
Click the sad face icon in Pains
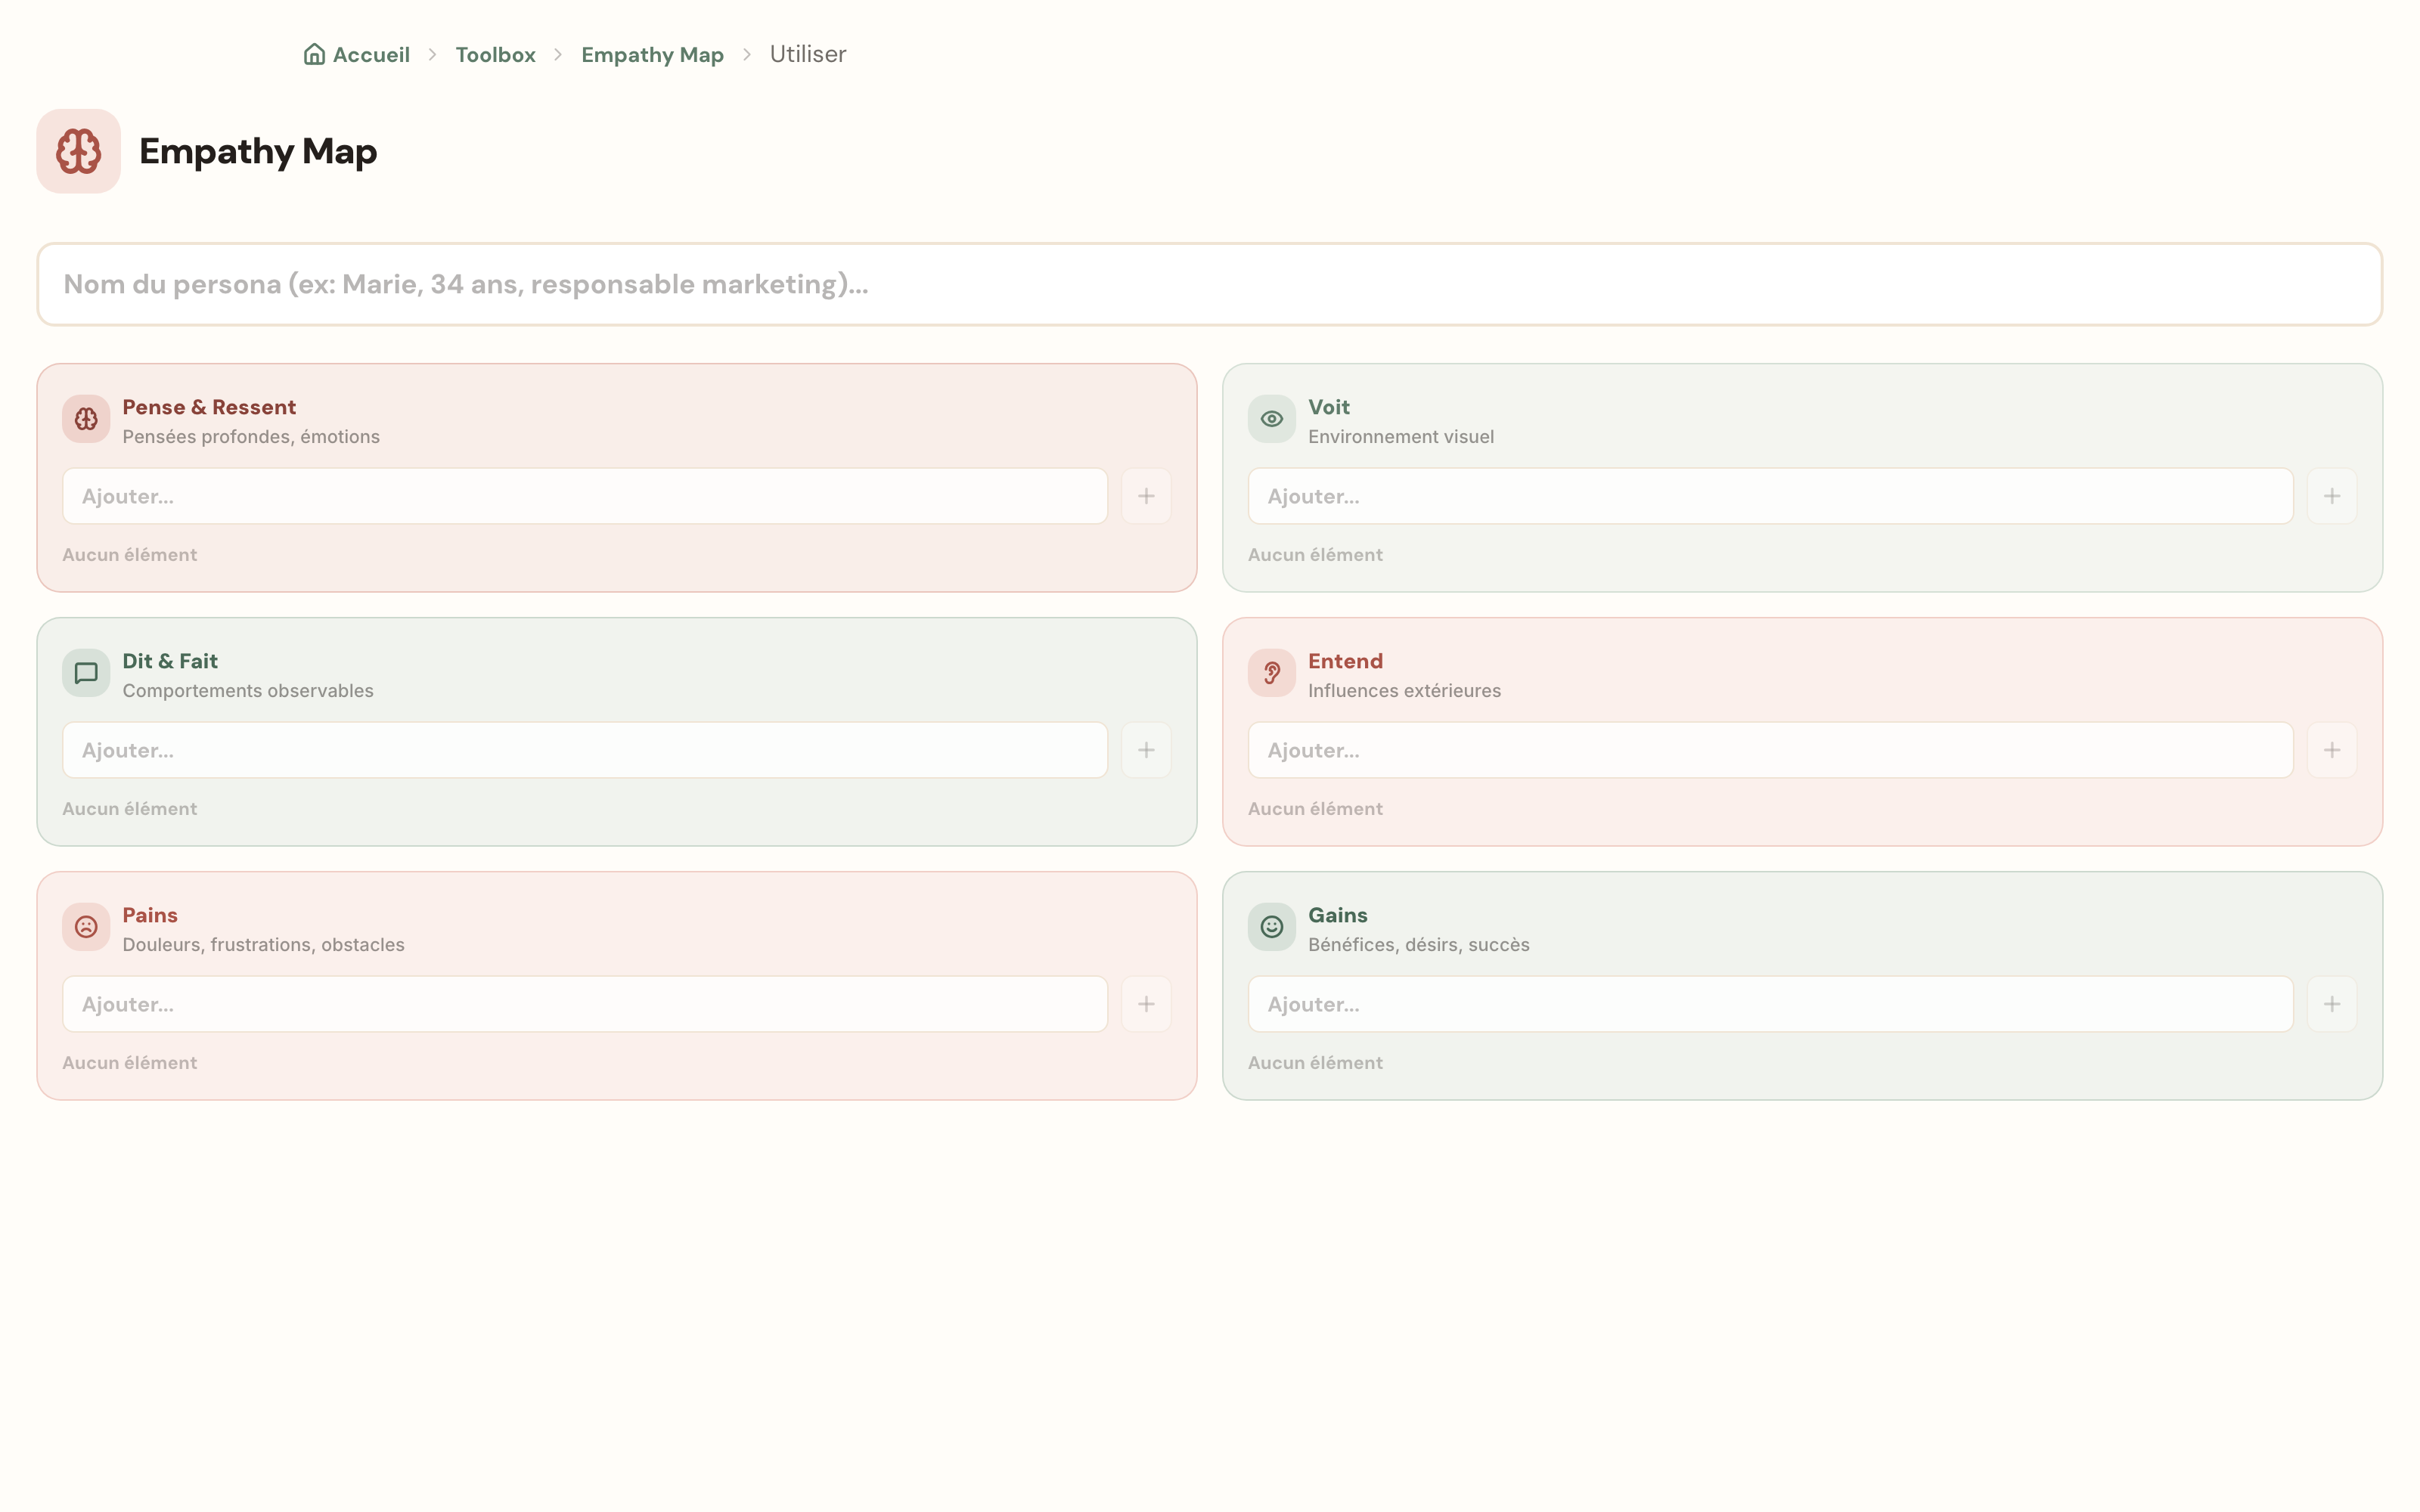pos(86,927)
